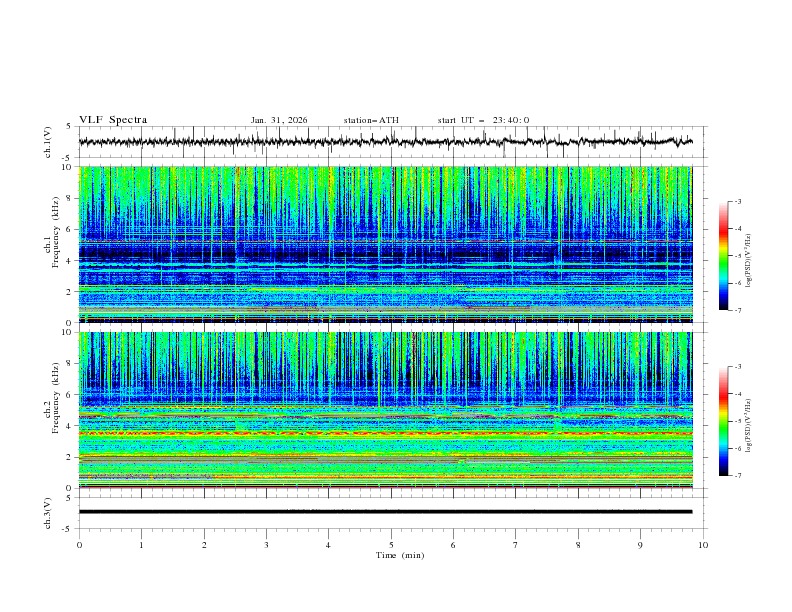Image resolution: width=792 pixels, height=612 pixels.
Task: Click the "-3" label on ch.1 color bar
Action: (x=738, y=201)
